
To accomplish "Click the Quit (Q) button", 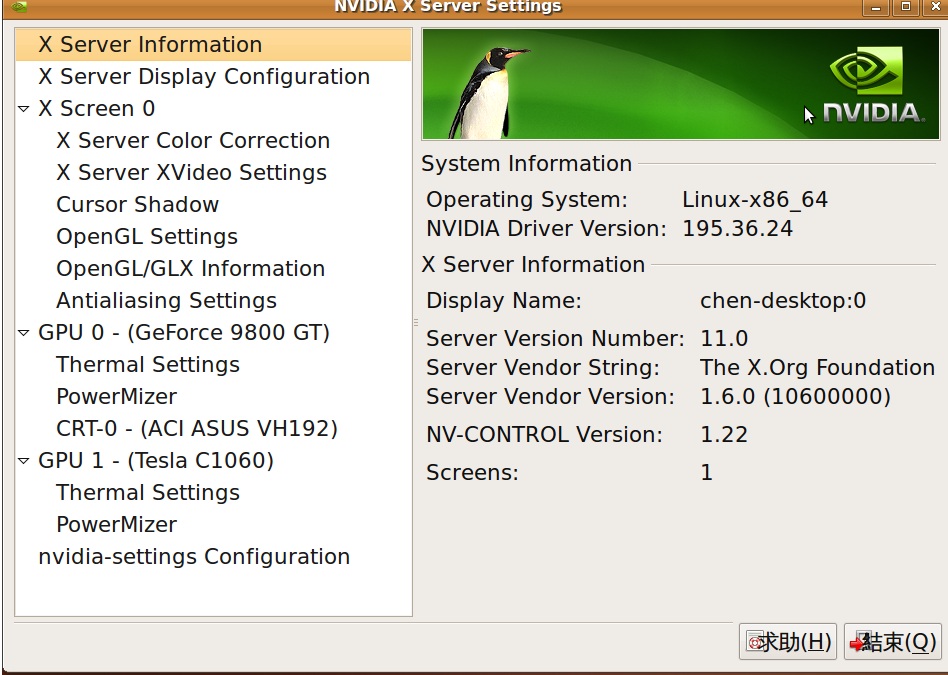I will point(893,642).
